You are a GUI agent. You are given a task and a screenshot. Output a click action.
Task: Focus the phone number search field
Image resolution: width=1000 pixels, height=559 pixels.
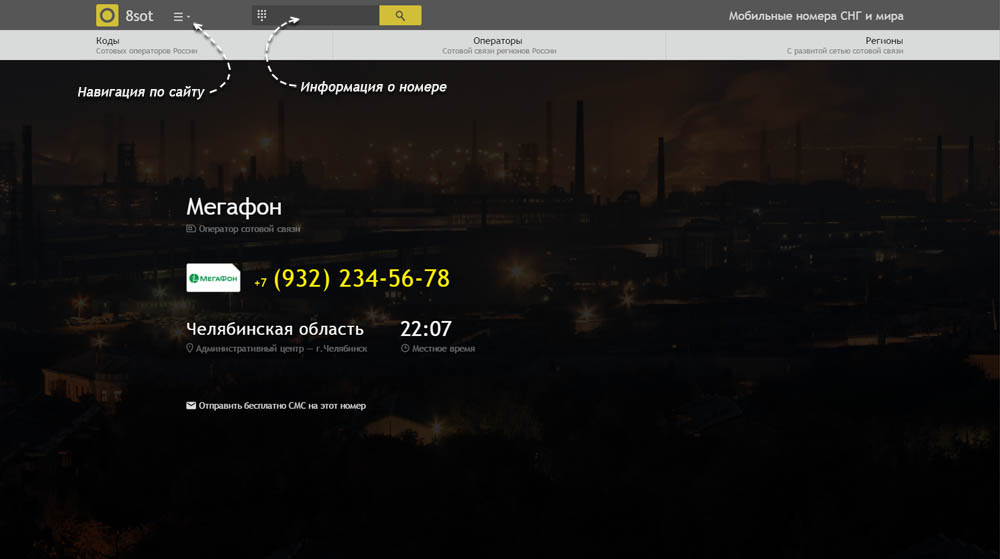(x=316, y=15)
